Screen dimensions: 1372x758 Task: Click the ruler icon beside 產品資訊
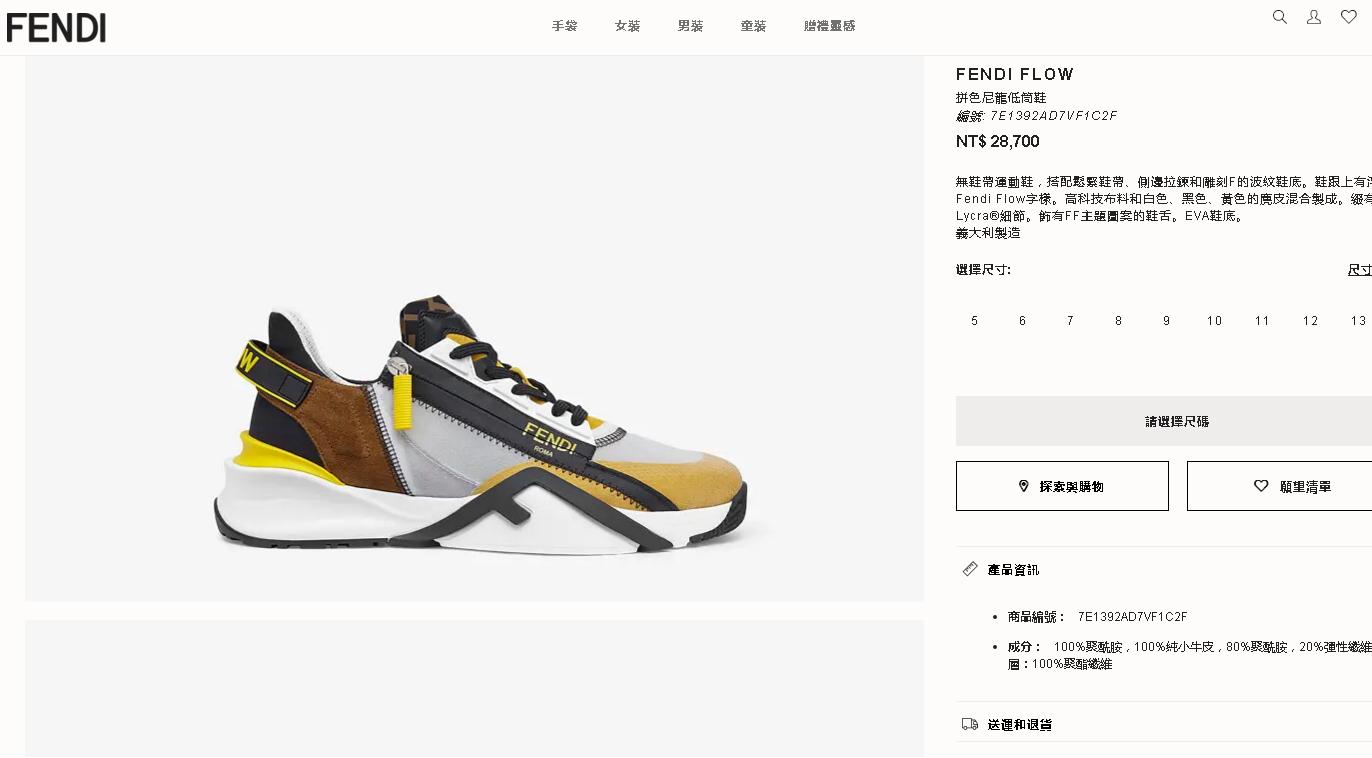click(970, 569)
